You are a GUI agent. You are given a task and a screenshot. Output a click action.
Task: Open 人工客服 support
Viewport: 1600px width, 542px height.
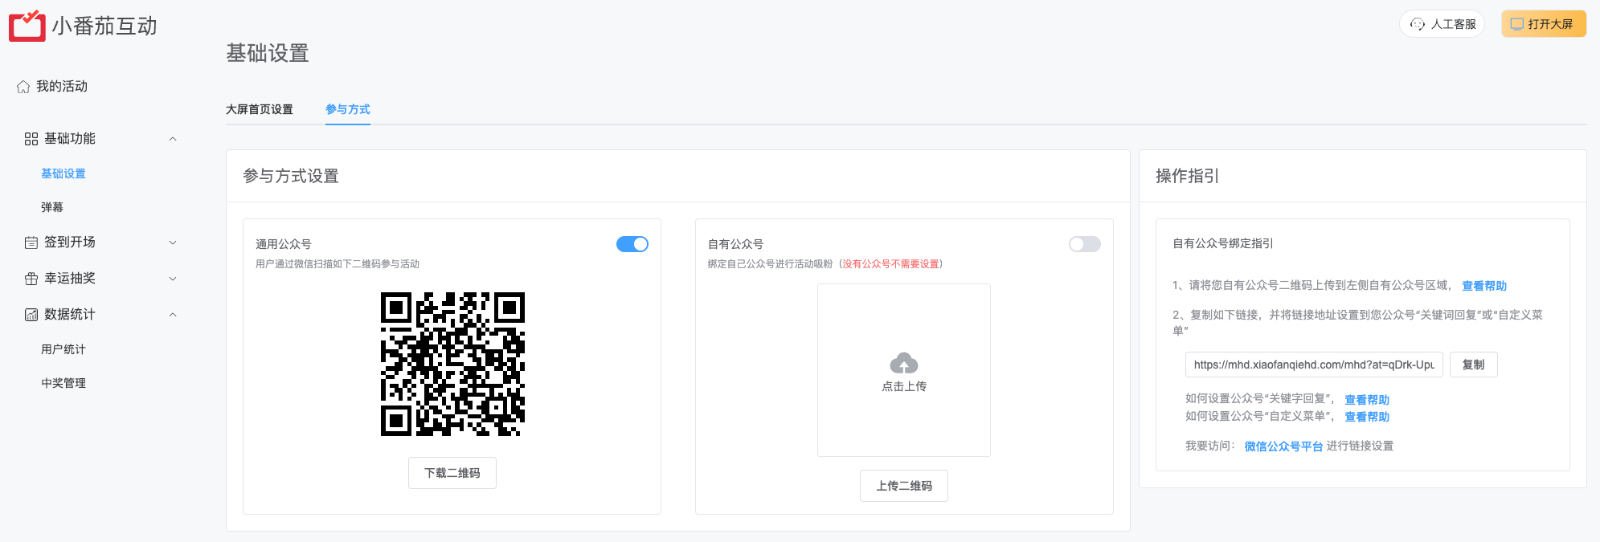point(1442,24)
